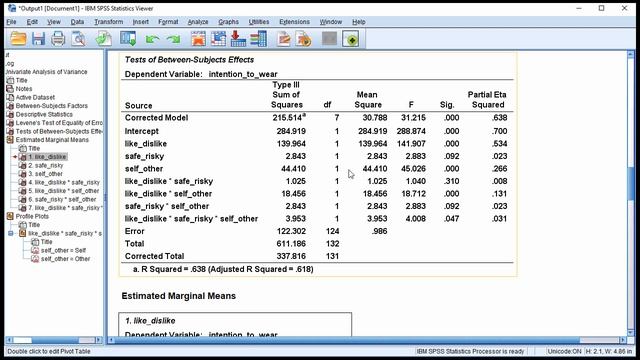This screenshot has width=640, height=360.
Task: Click the Export output icon
Action: [x=103, y=39]
